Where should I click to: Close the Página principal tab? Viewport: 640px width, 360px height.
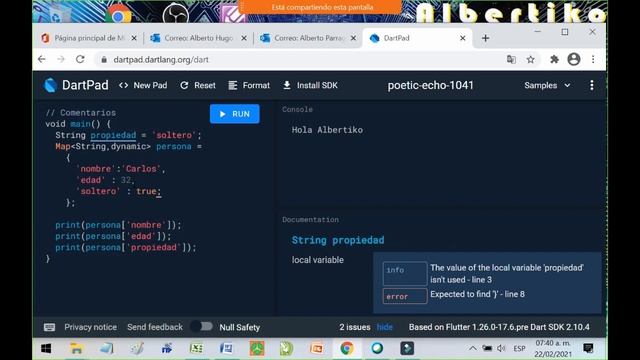coord(134,38)
